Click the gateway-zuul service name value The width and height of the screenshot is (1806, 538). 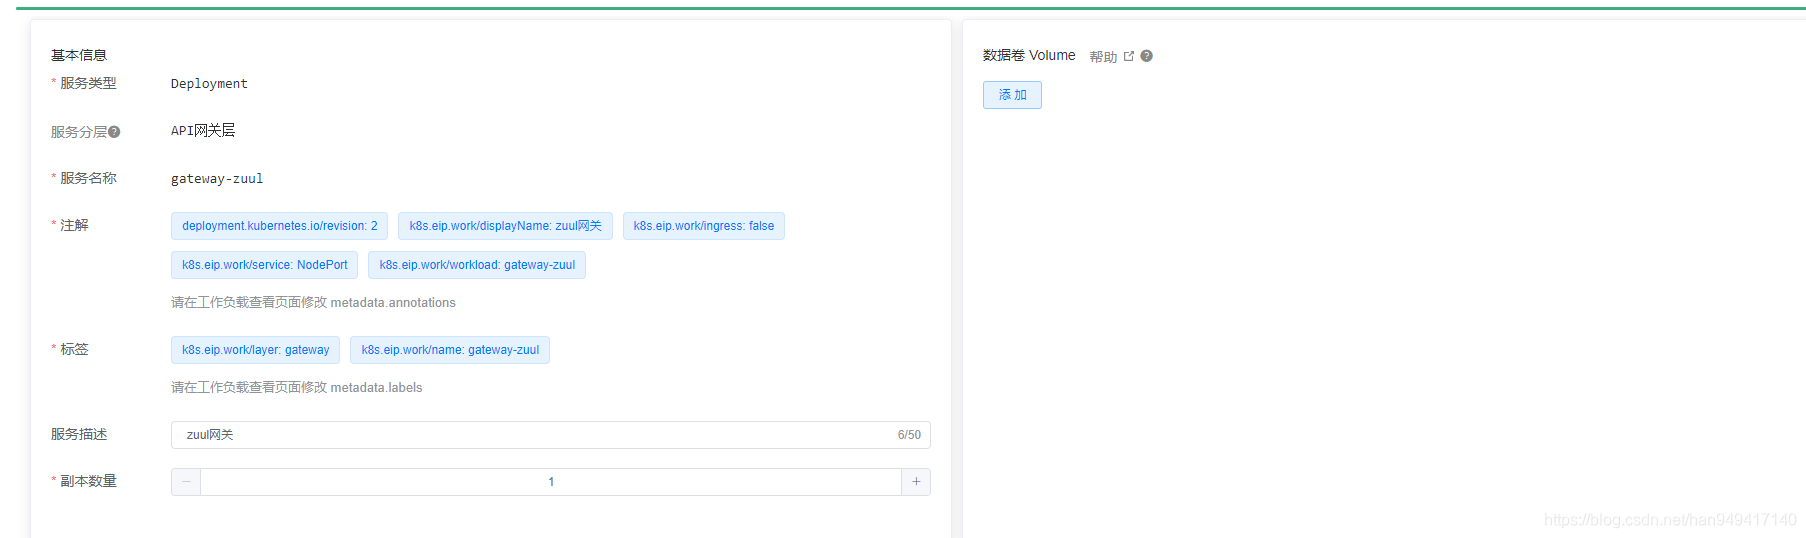(217, 179)
